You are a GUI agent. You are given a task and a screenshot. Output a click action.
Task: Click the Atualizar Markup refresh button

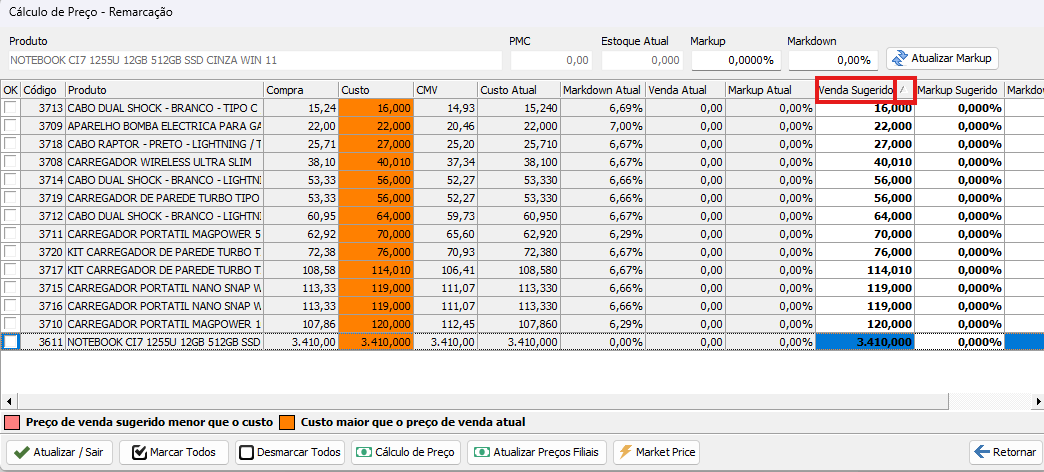coord(941,58)
